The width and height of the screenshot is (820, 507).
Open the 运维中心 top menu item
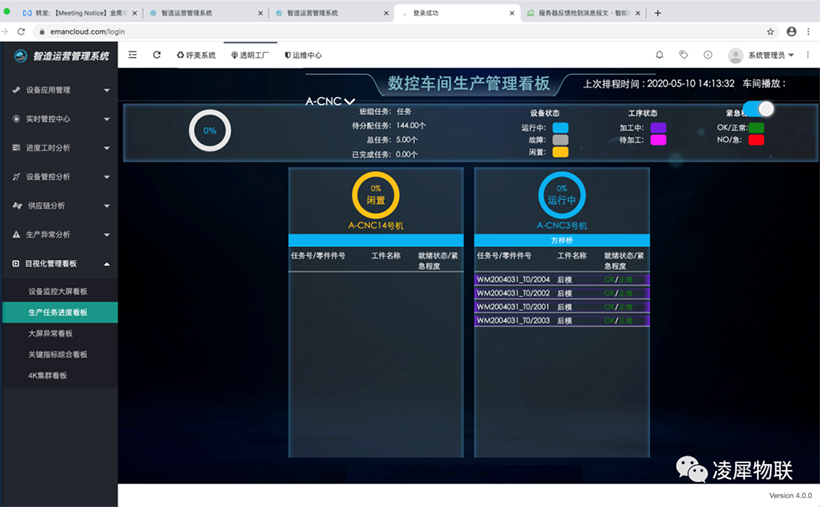coord(303,55)
